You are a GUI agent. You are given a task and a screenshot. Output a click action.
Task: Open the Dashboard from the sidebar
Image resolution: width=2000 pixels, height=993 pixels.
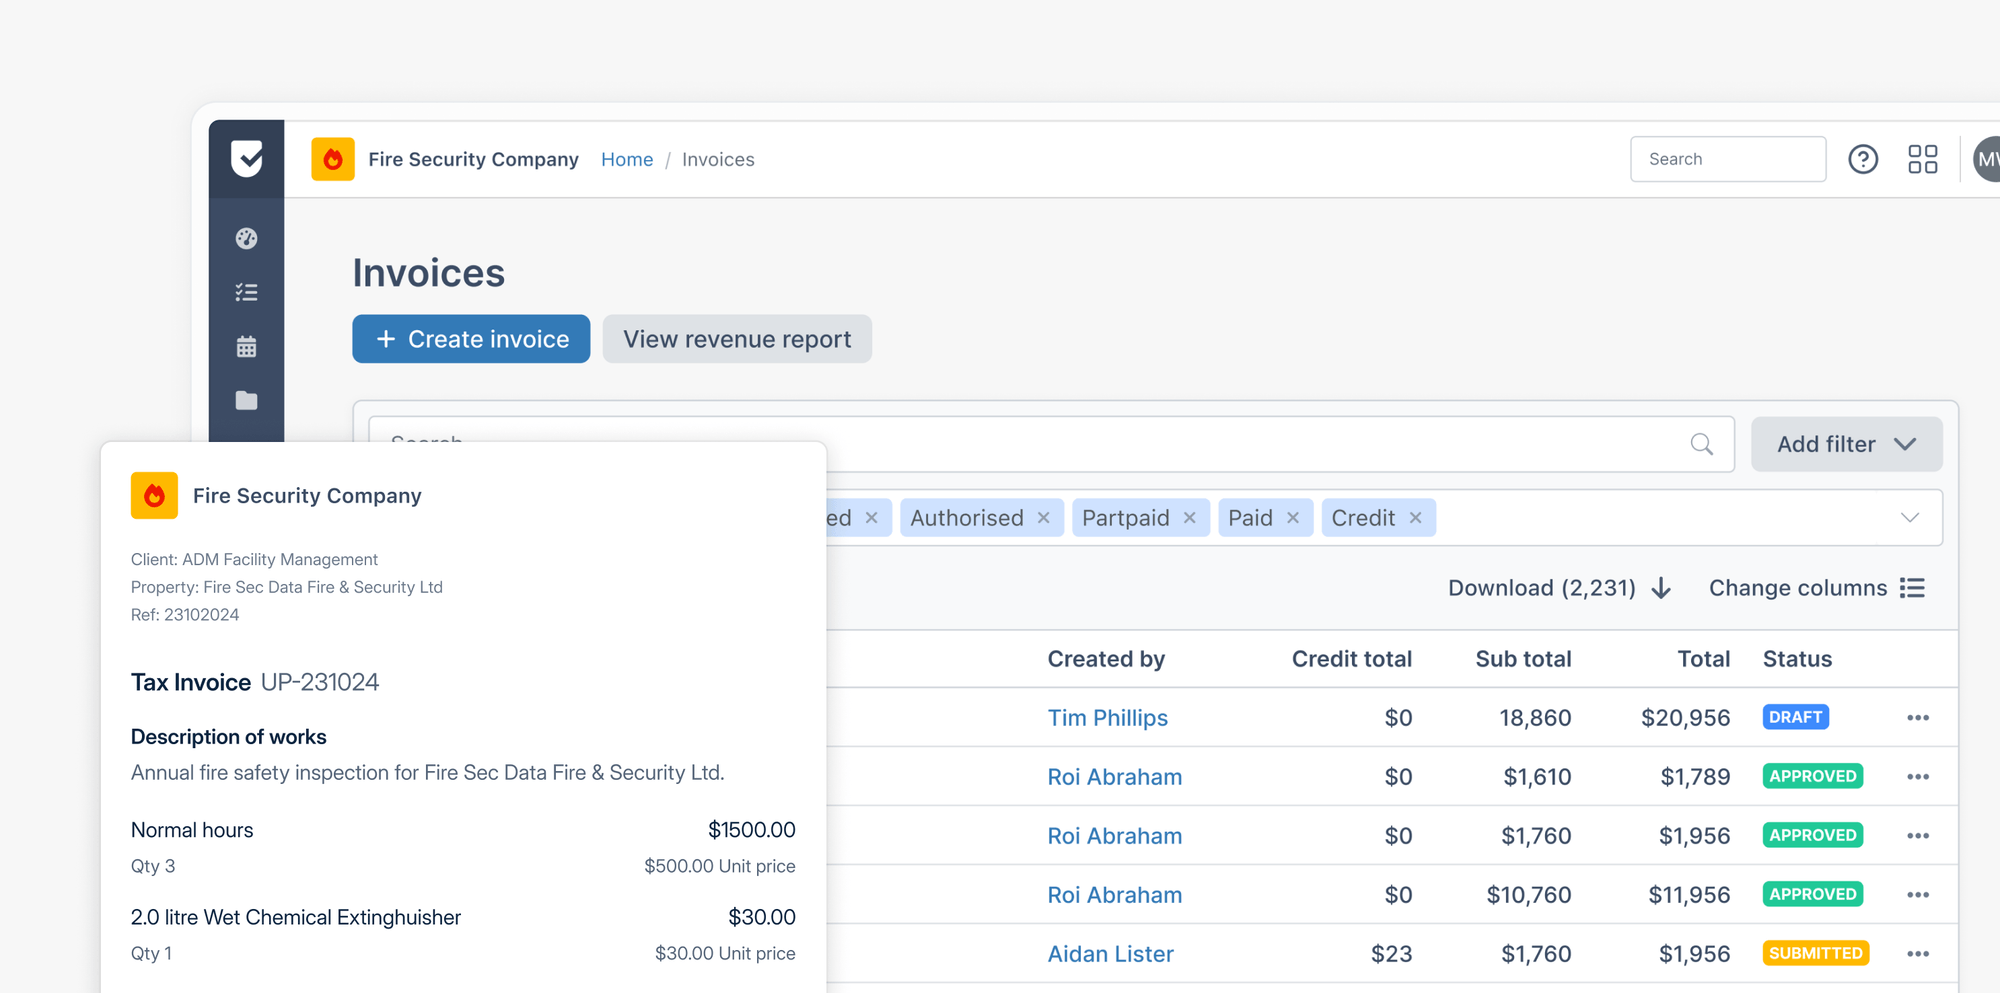click(246, 238)
